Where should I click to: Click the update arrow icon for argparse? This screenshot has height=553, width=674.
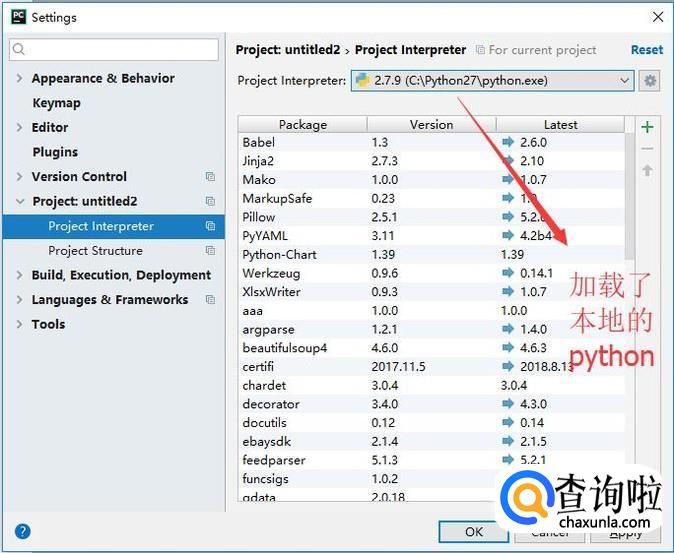click(x=508, y=329)
